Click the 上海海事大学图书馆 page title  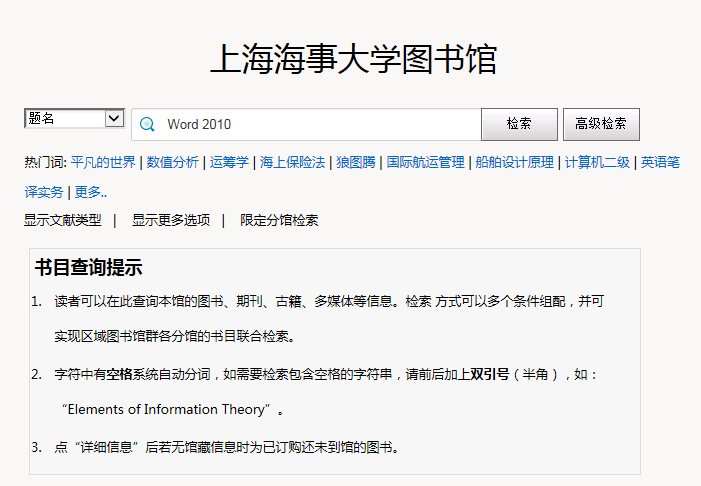[x=354, y=59]
